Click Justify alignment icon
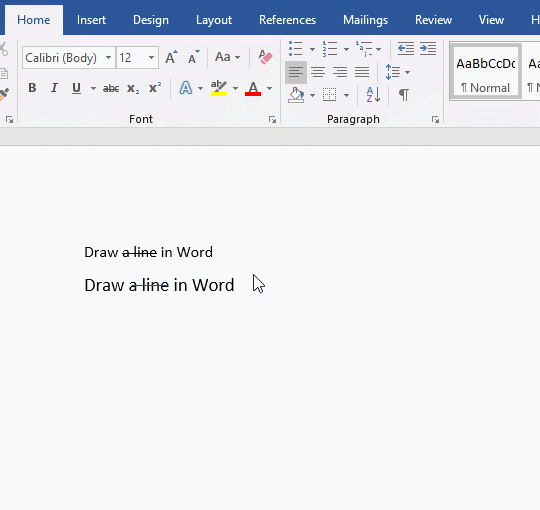Screen dimensions: 540x510 362,72
